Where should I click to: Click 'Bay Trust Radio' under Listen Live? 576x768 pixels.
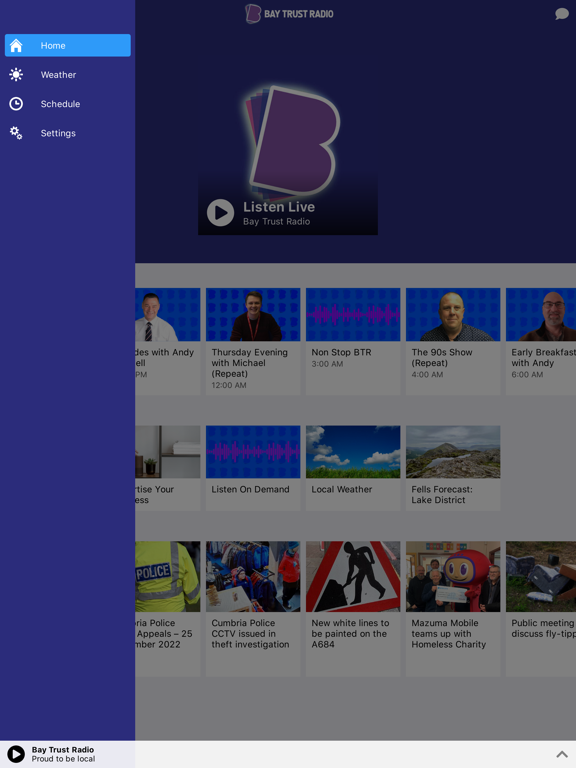point(277,221)
